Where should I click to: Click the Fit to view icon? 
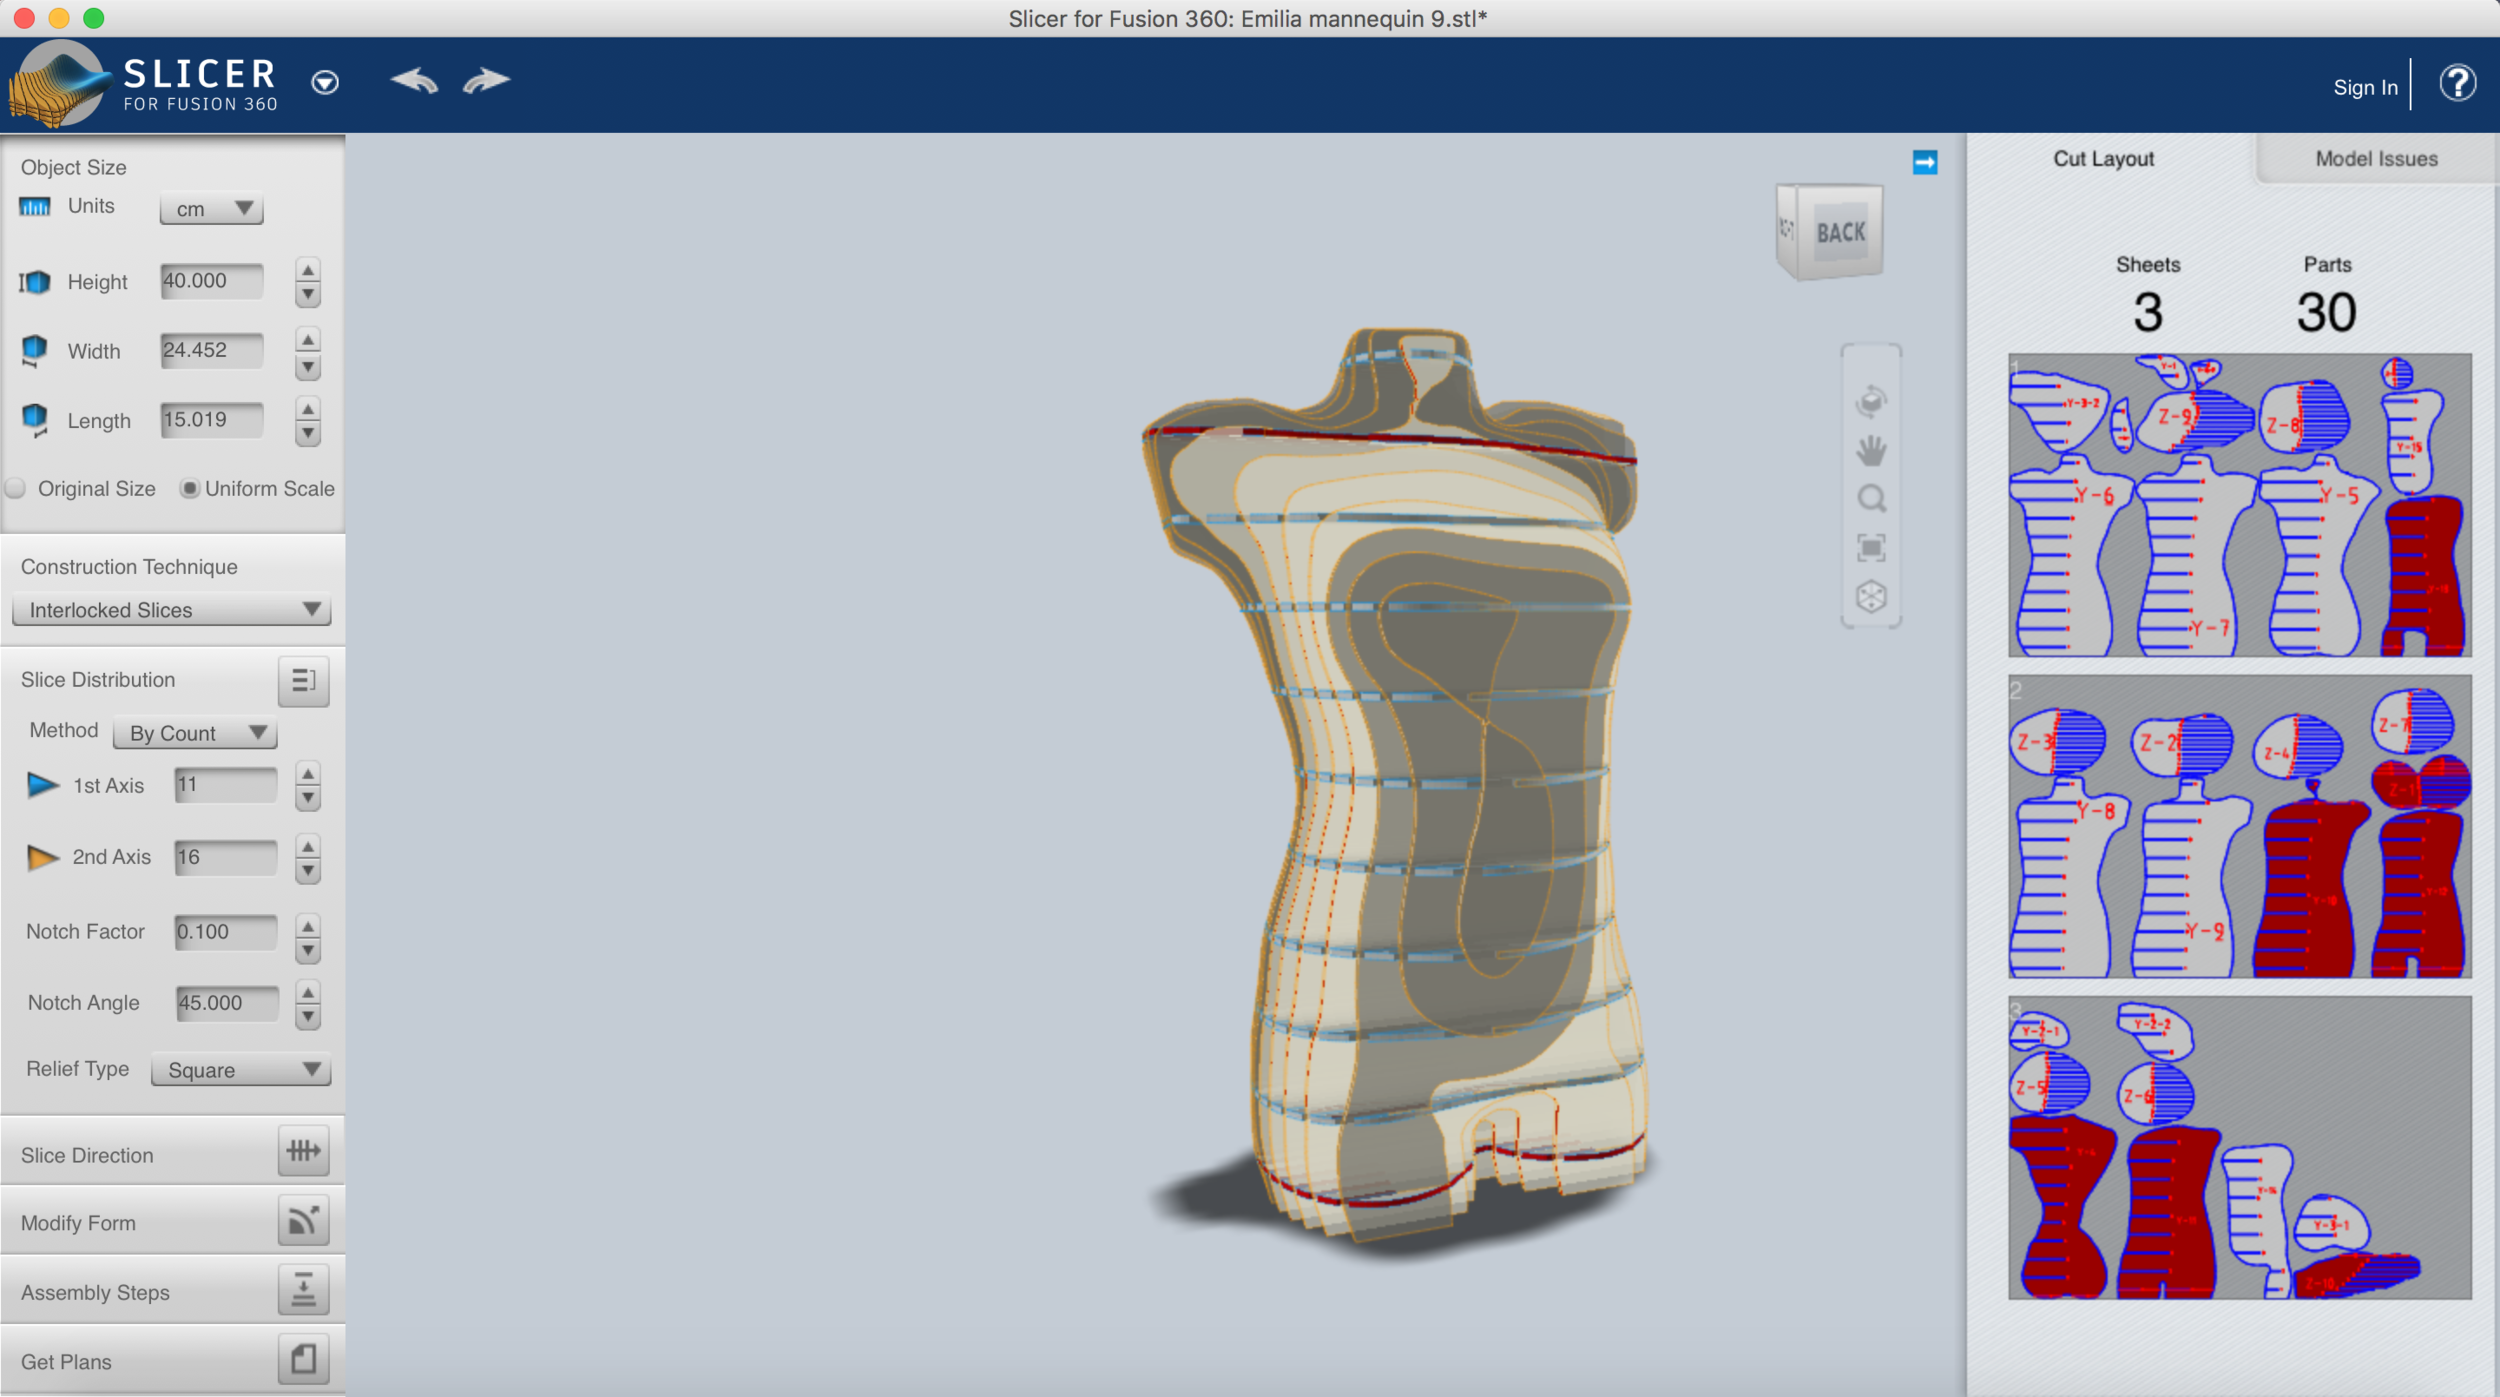point(1871,548)
